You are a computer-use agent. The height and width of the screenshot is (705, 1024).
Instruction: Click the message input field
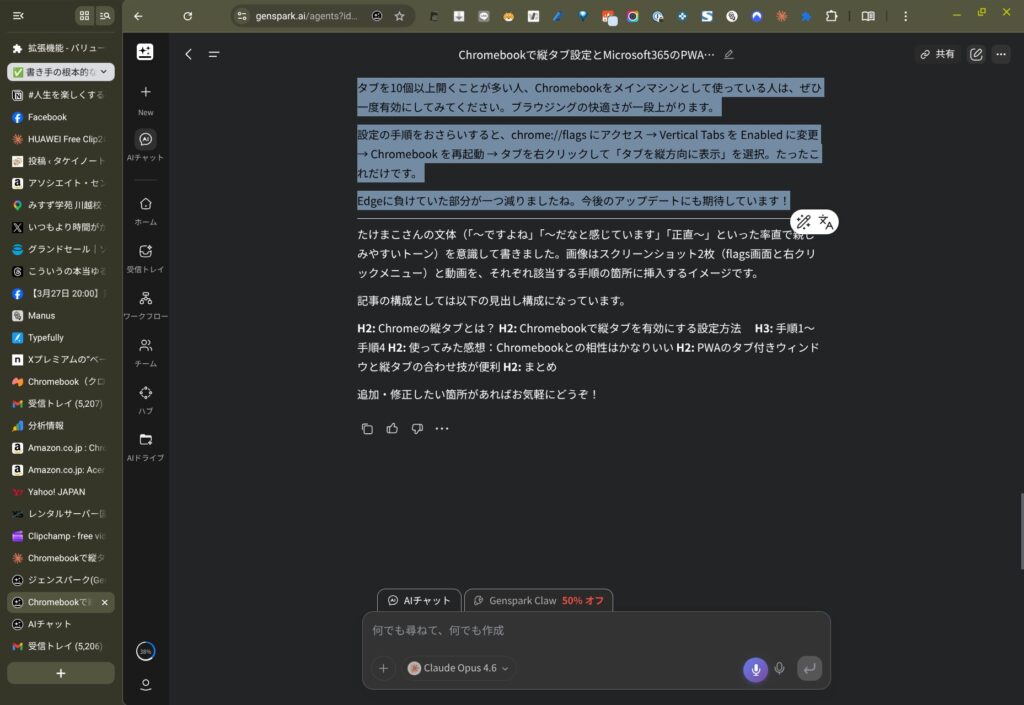[x=595, y=631]
